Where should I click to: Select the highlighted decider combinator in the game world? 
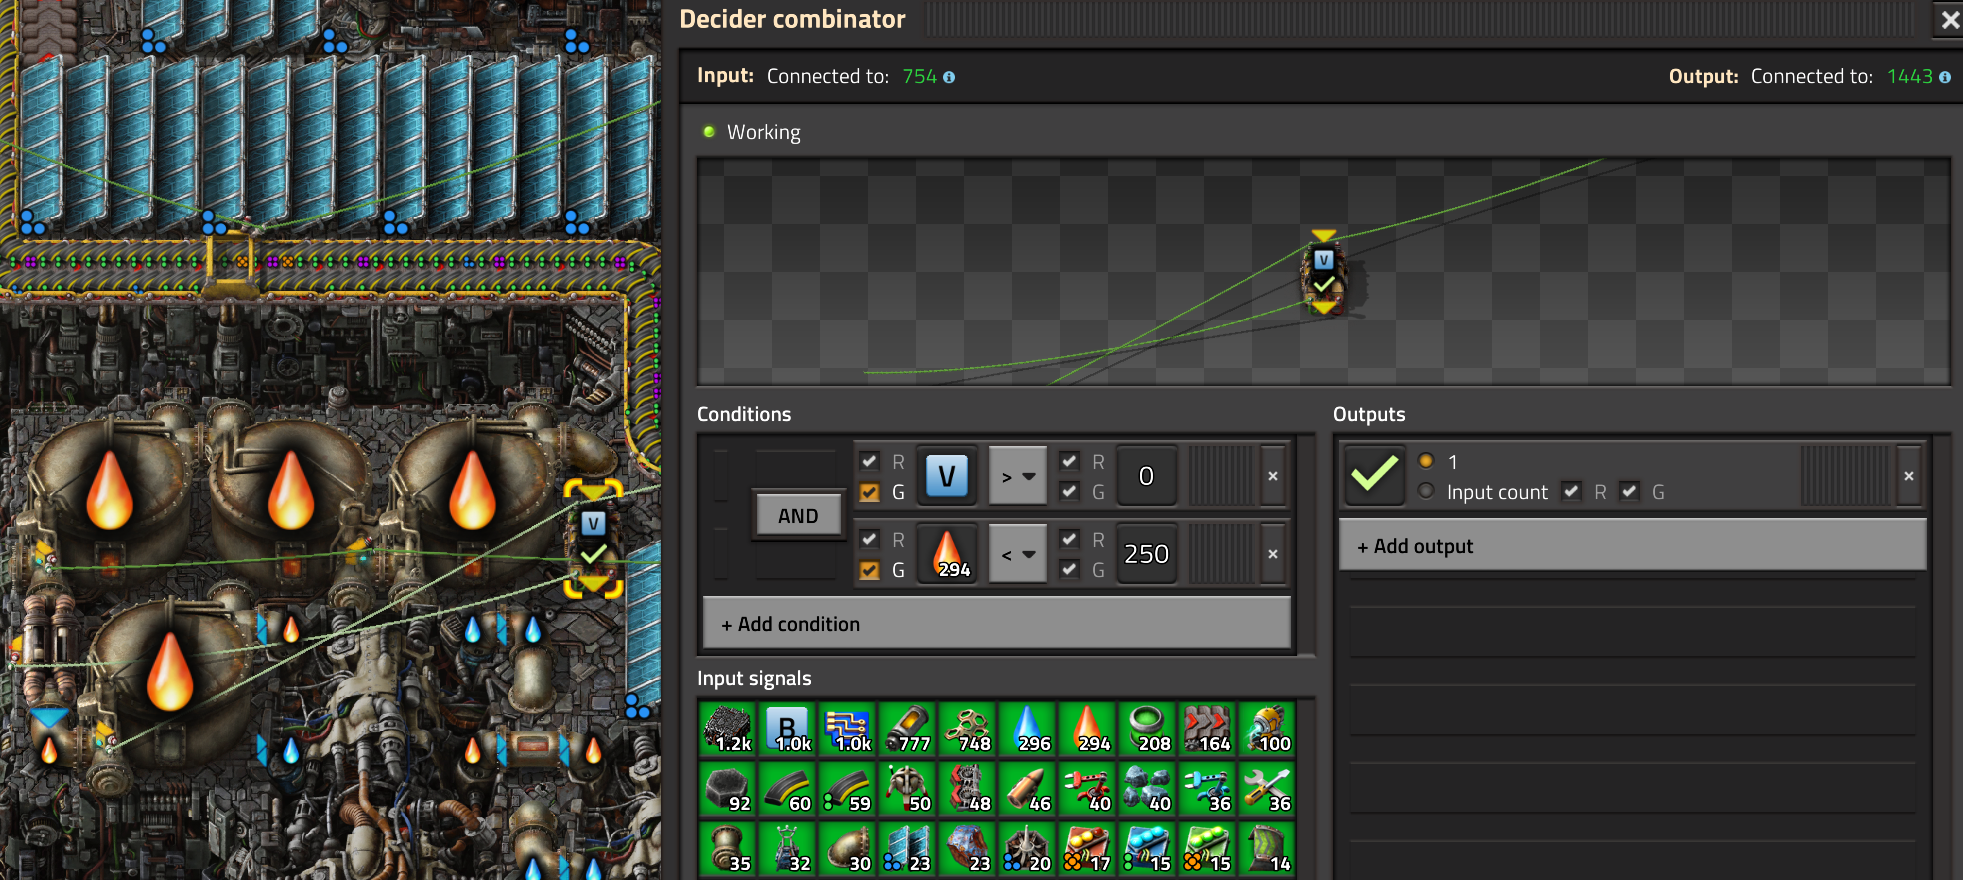pos(593,539)
